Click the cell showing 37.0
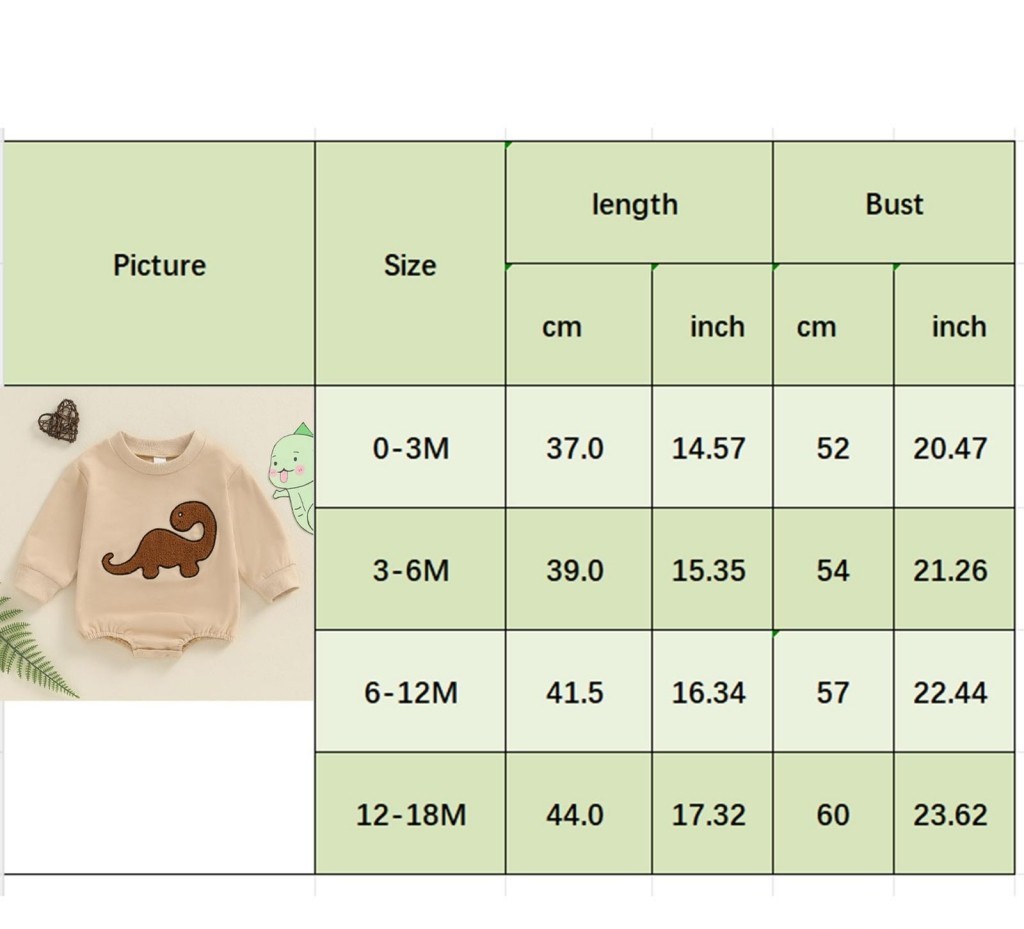 click(575, 448)
